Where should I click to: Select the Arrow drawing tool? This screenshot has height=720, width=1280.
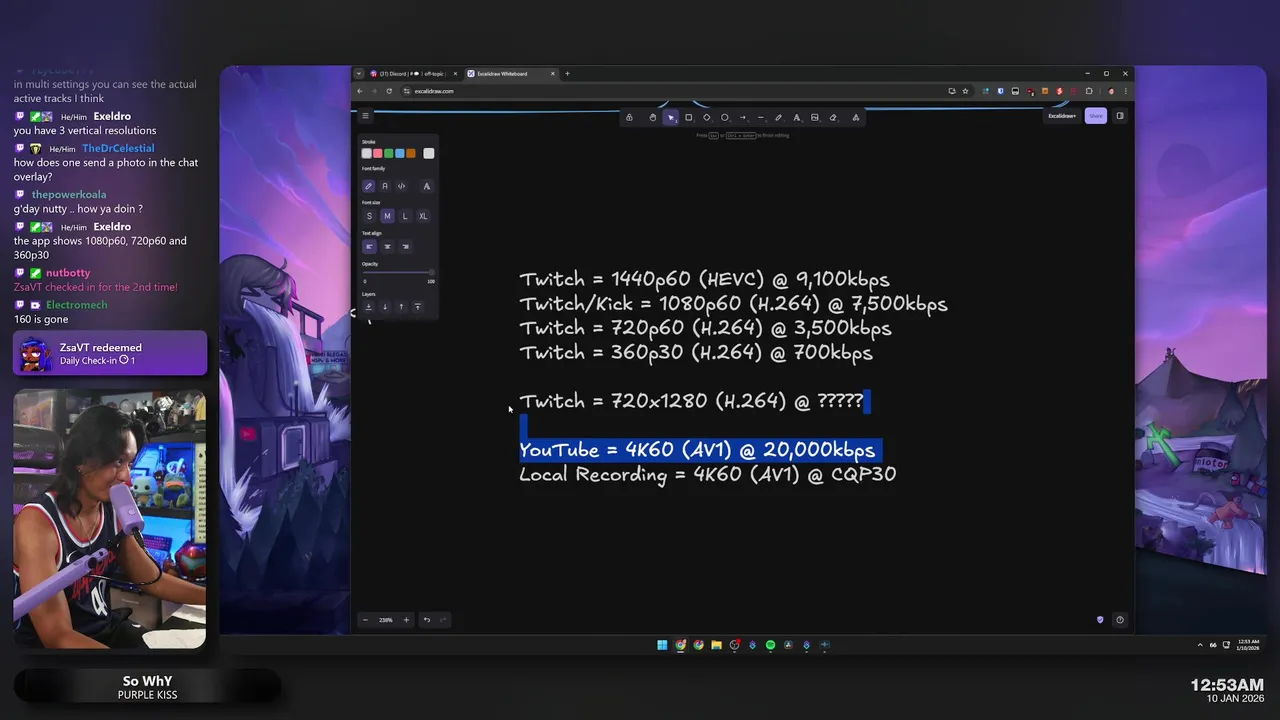click(x=742, y=117)
